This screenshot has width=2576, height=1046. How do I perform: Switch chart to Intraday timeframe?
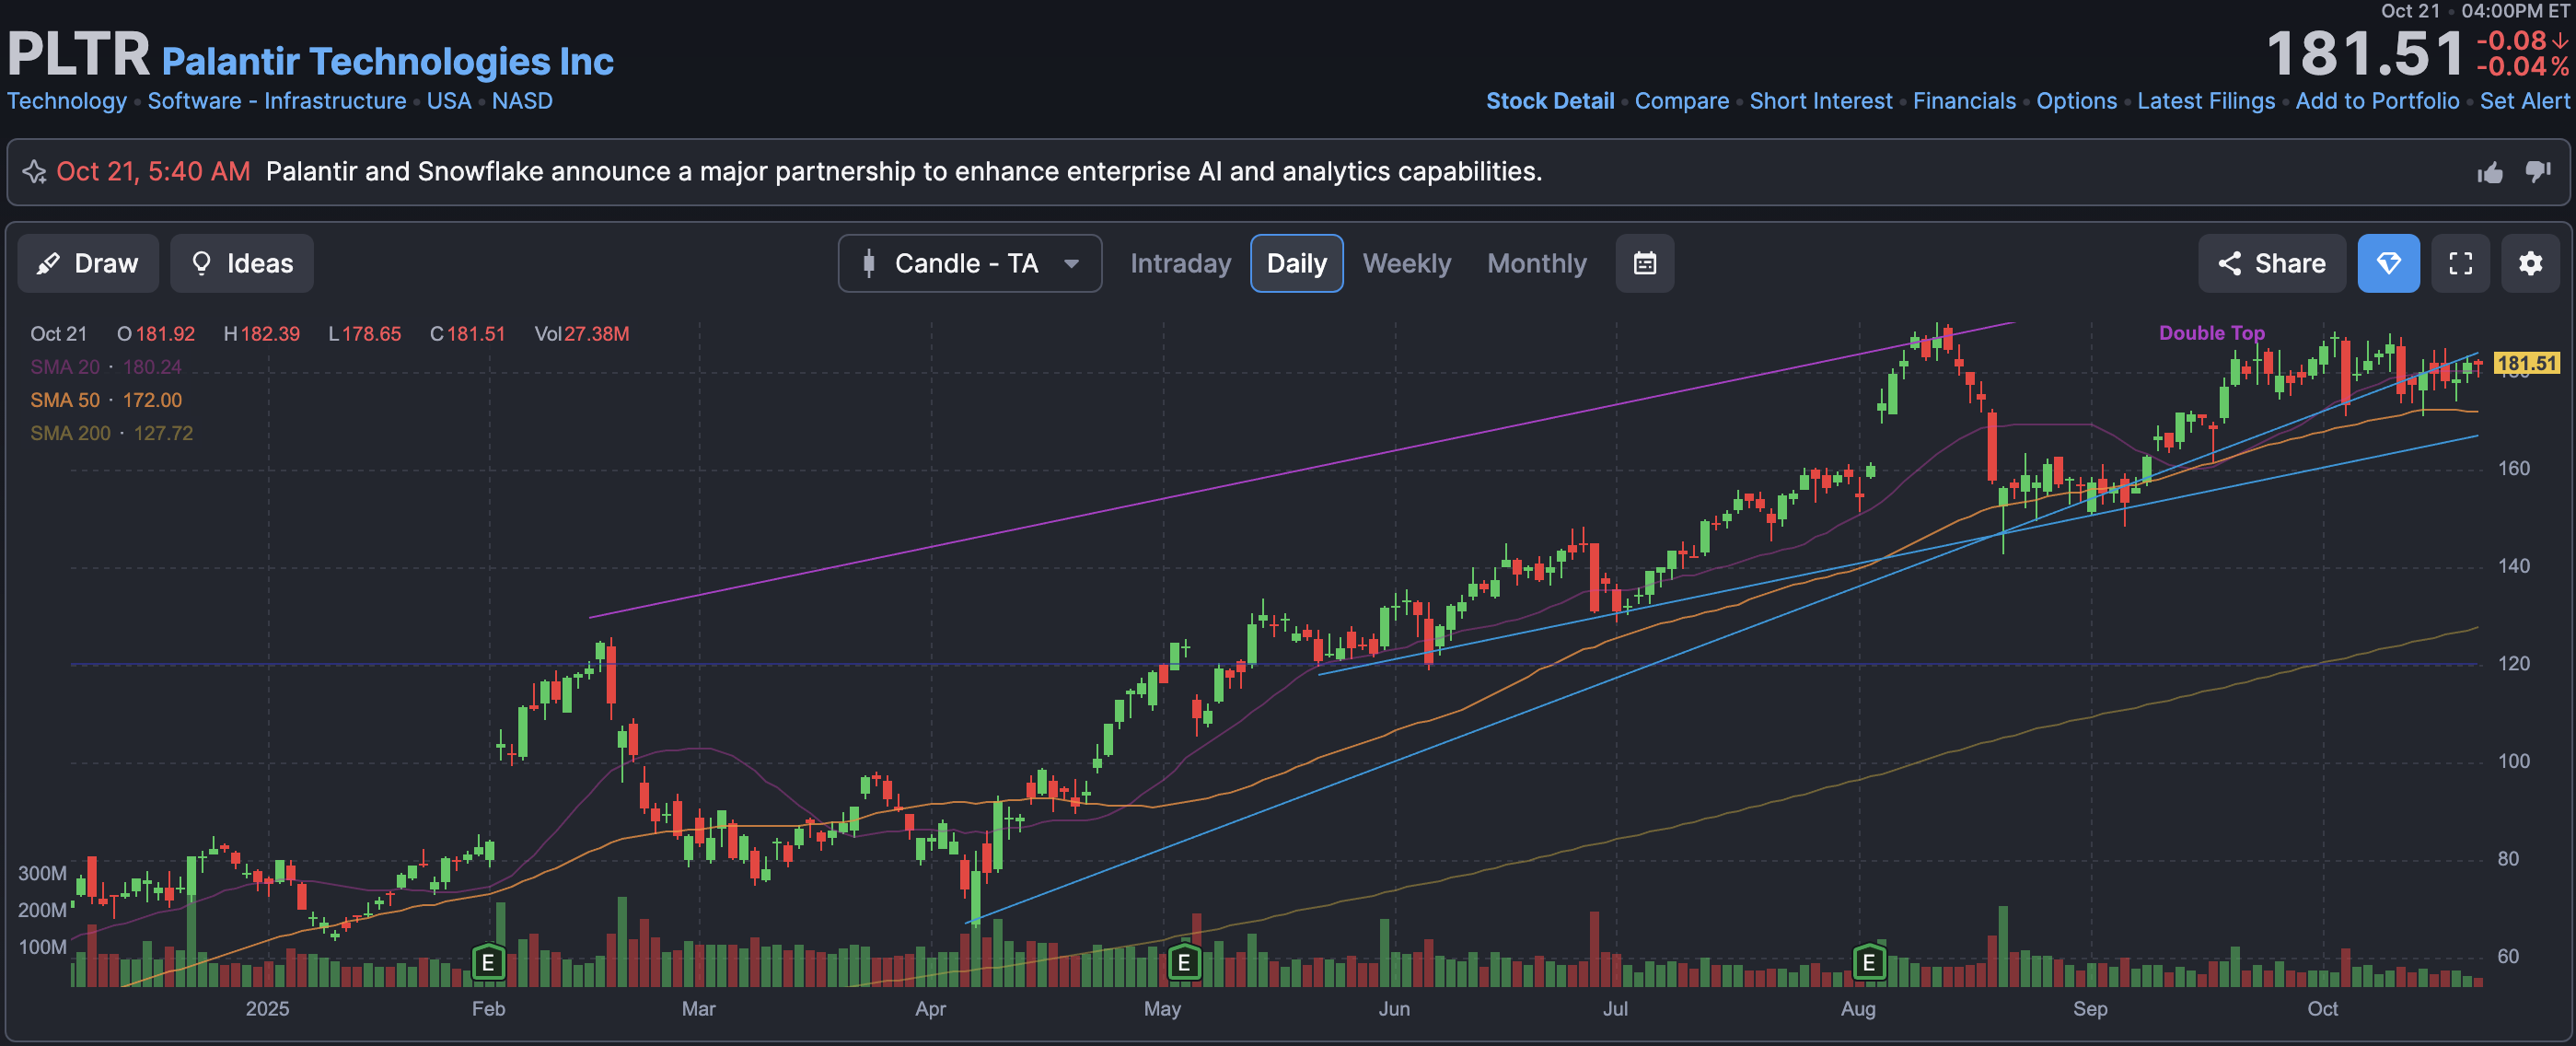1180,263
